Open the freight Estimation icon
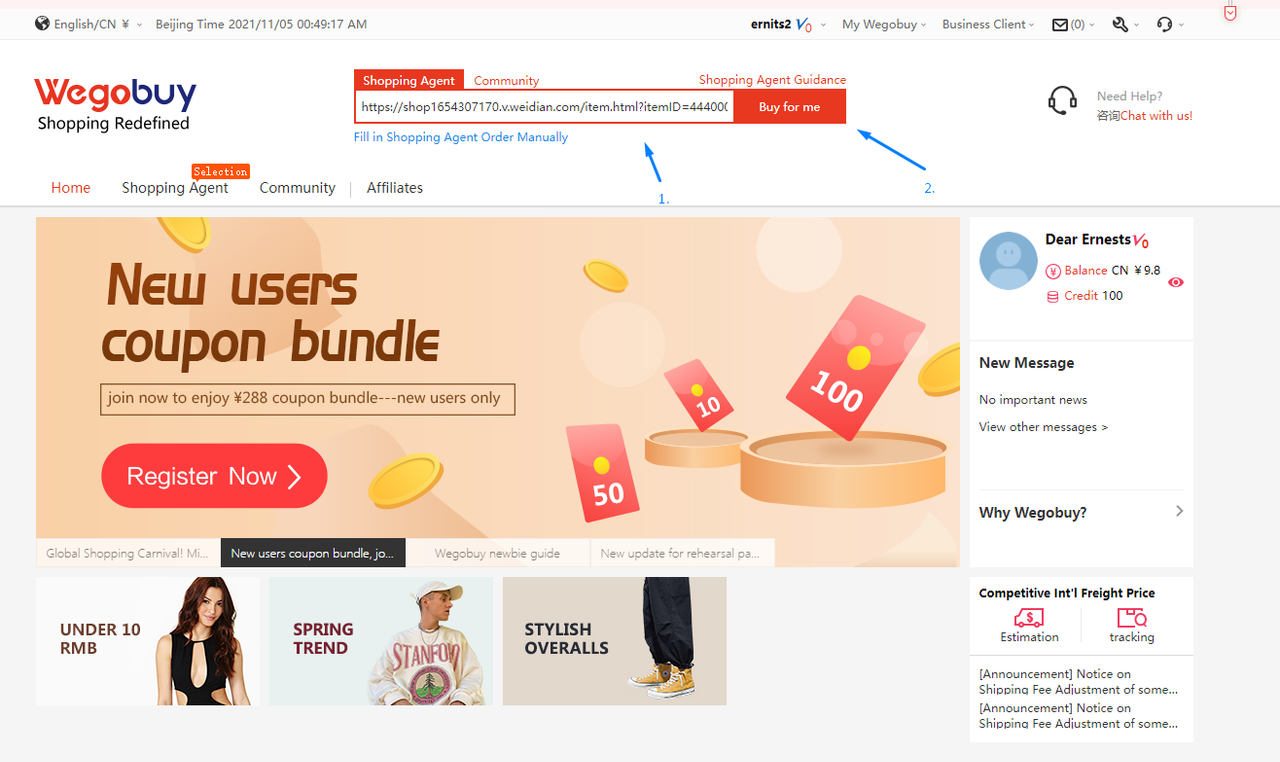 [1029, 618]
